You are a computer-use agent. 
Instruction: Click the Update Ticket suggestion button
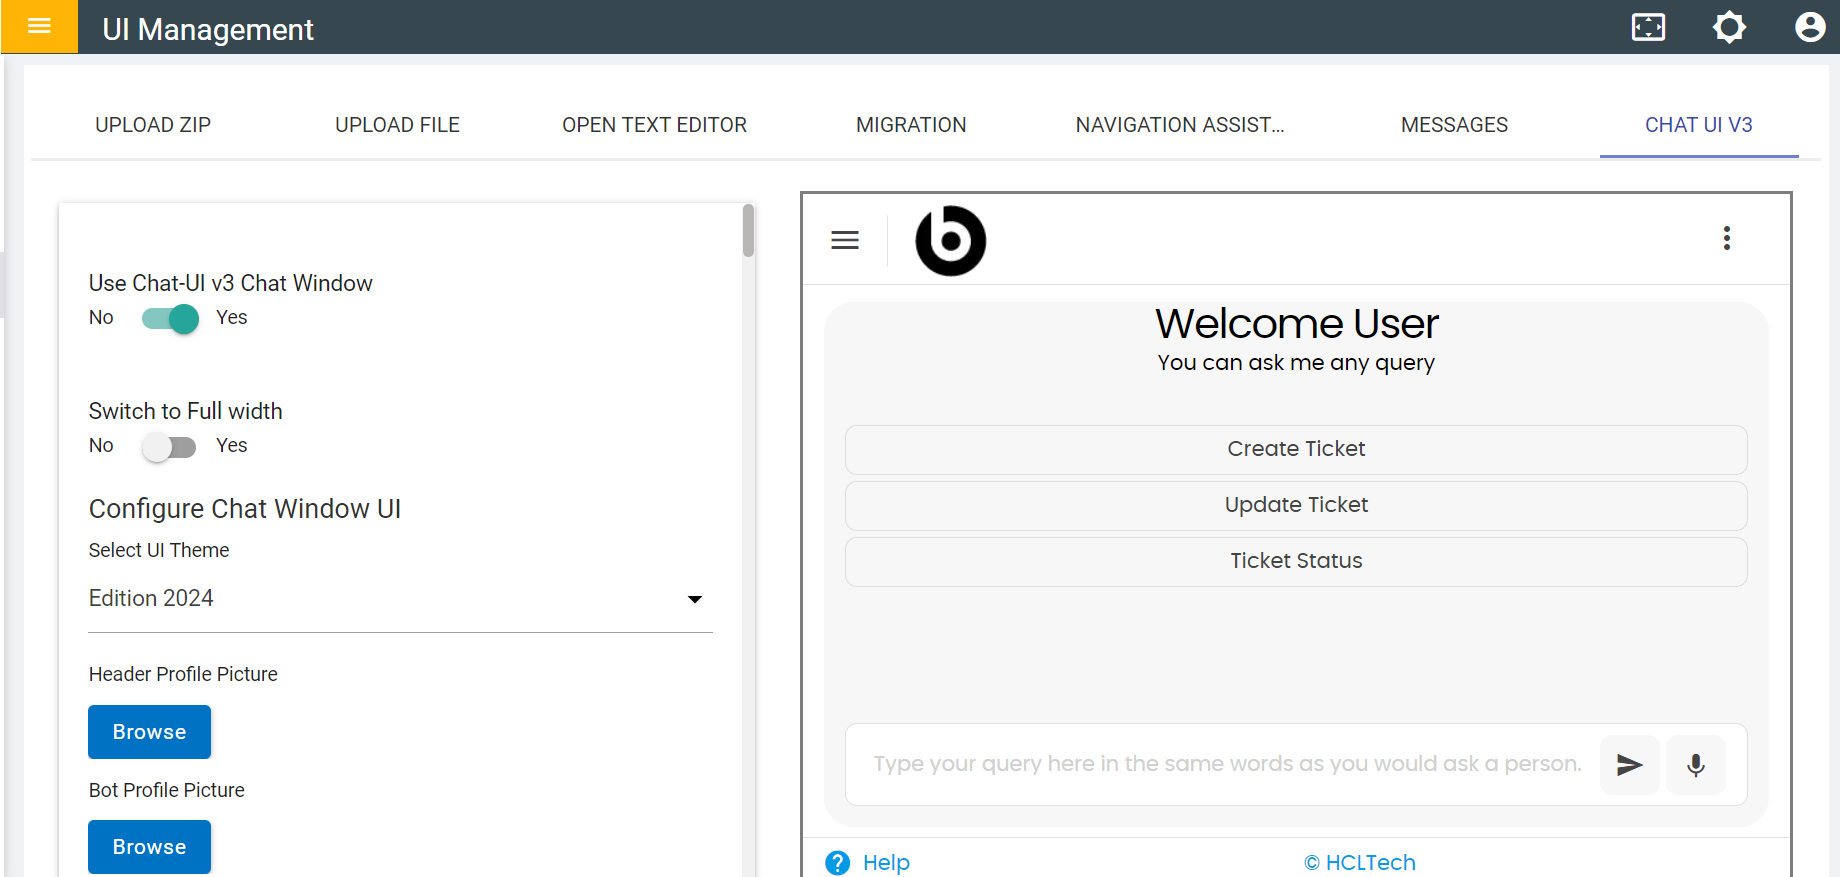tap(1296, 505)
